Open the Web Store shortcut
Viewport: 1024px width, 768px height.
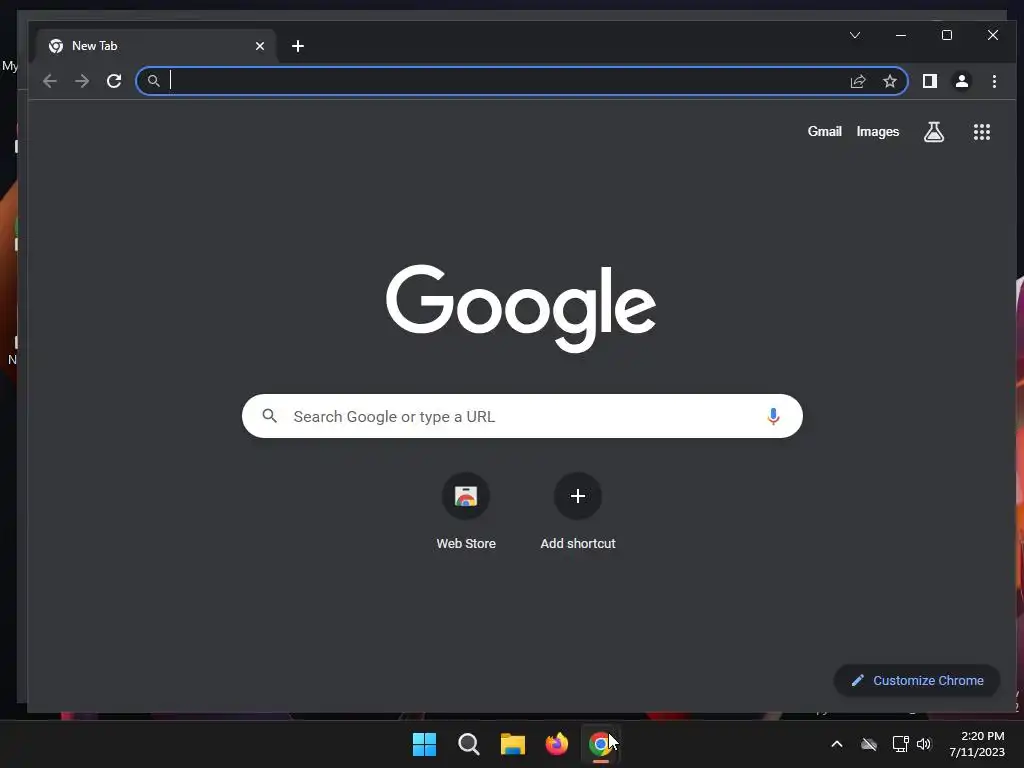tap(466, 511)
